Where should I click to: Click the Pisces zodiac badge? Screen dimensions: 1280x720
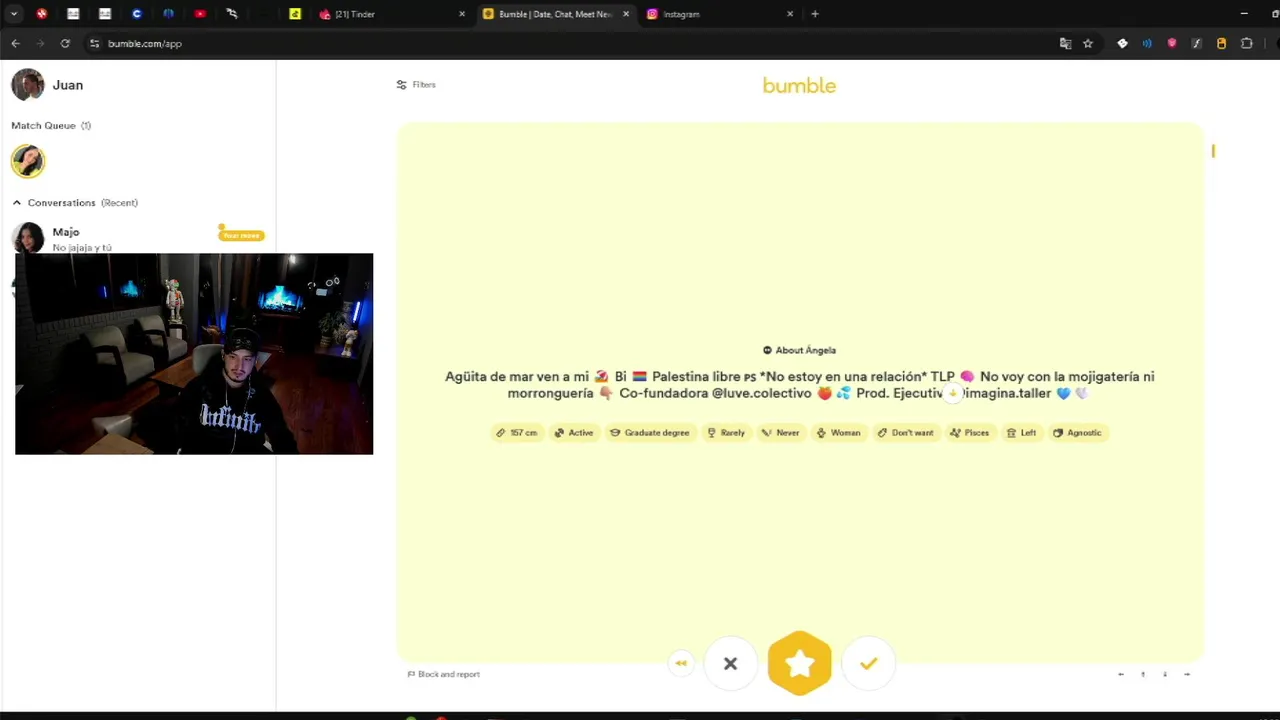pyautogui.click(x=970, y=433)
